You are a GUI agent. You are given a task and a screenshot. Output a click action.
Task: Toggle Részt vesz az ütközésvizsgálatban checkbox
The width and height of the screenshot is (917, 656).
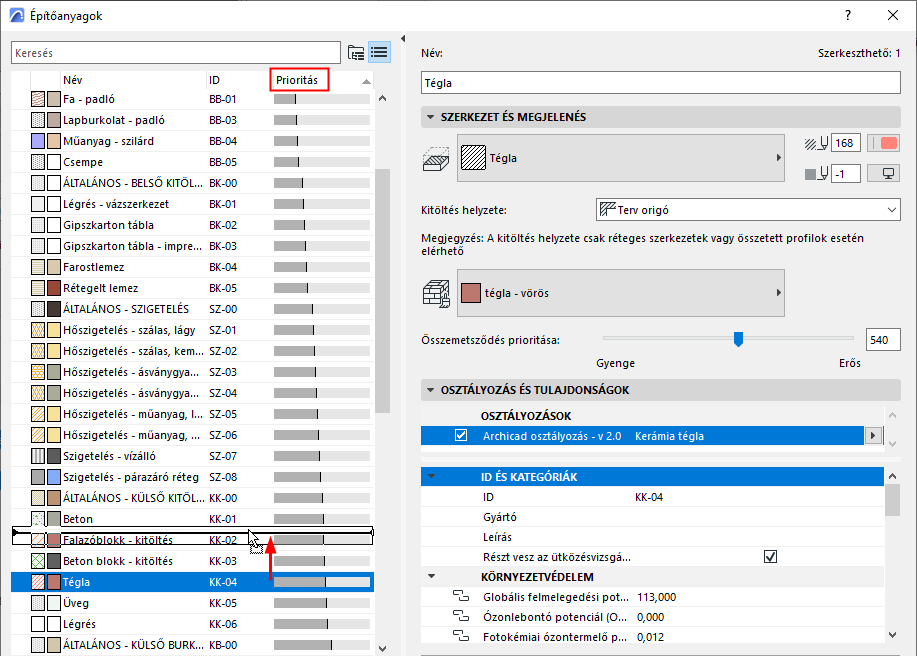(x=770, y=557)
